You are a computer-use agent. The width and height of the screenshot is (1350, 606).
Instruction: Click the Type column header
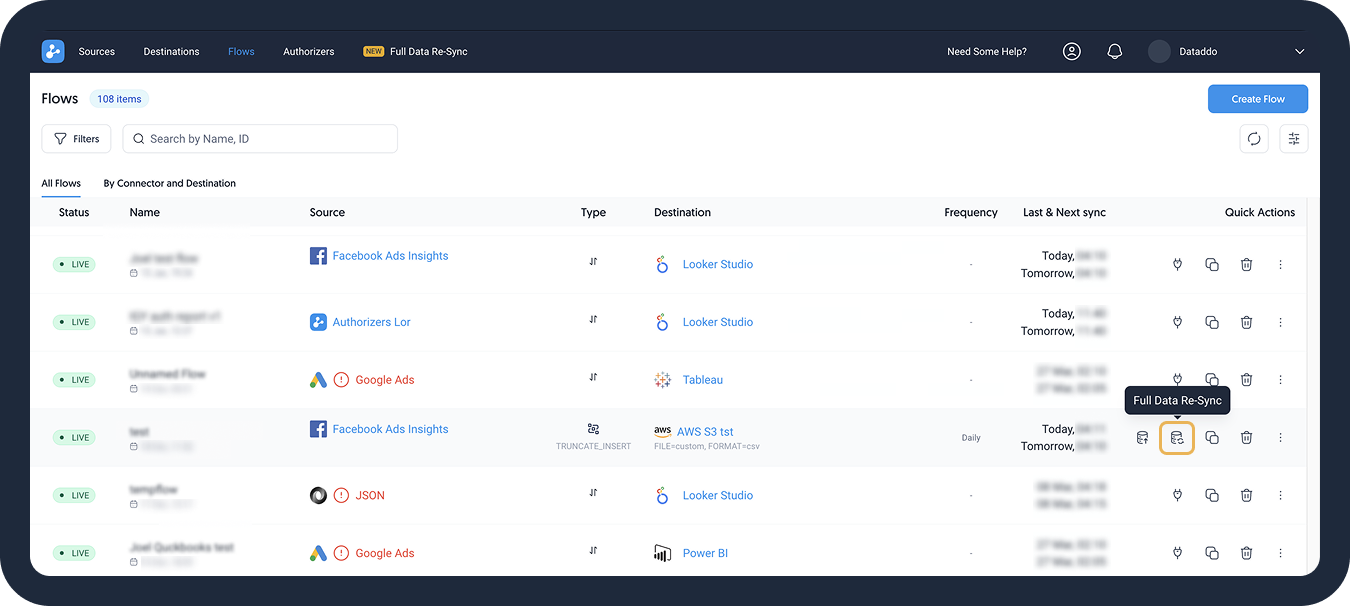(593, 212)
